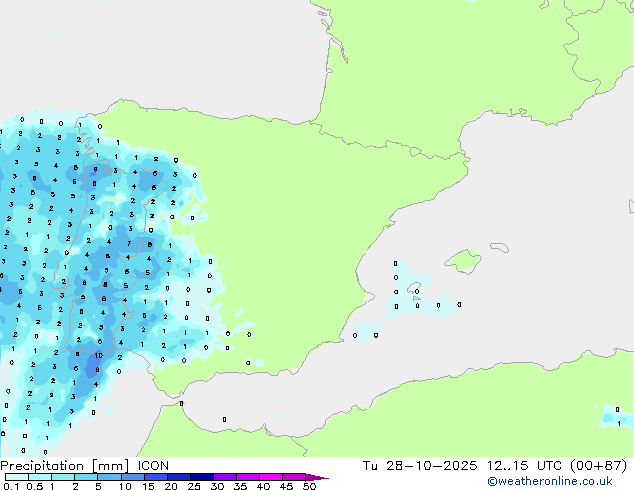Image resolution: width=634 pixels, height=490 pixels.
Task: Click the '7' precipitation value on the map
Action: [129, 243]
